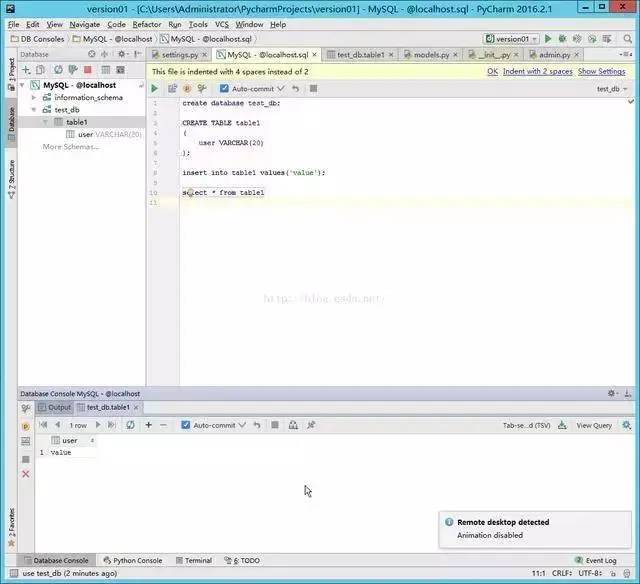Screen dimensions: 640x584
Task: Click Database panel settings gear icon
Action: 122,54
